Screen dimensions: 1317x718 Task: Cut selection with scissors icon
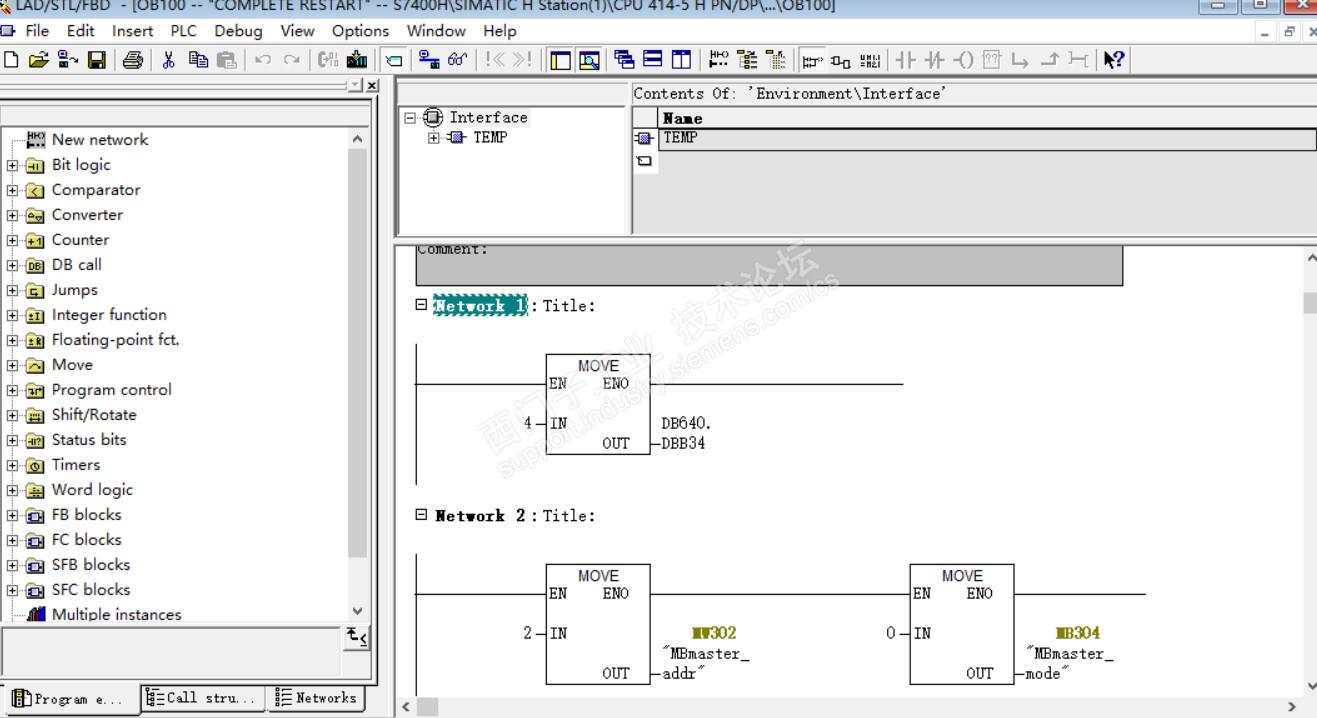click(169, 60)
